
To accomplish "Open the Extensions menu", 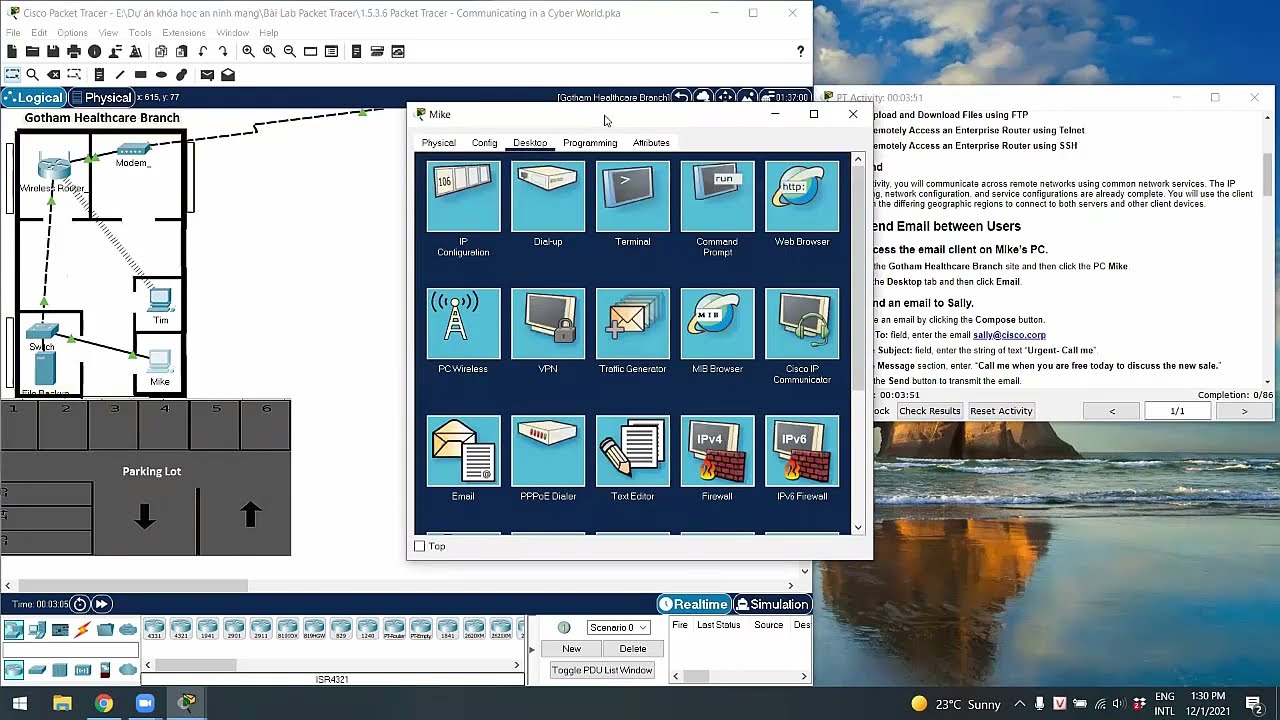I will click(x=183, y=33).
